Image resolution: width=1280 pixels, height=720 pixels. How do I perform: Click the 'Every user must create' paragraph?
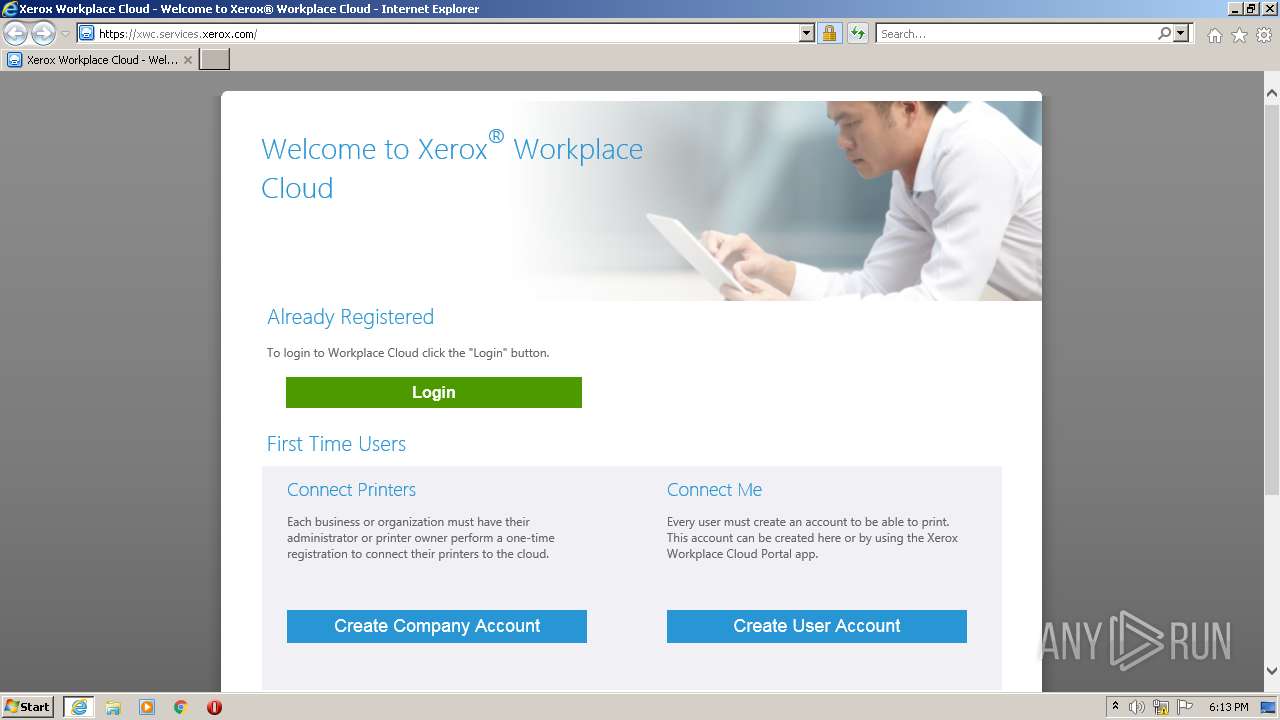pyautogui.click(x=812, y=538)
